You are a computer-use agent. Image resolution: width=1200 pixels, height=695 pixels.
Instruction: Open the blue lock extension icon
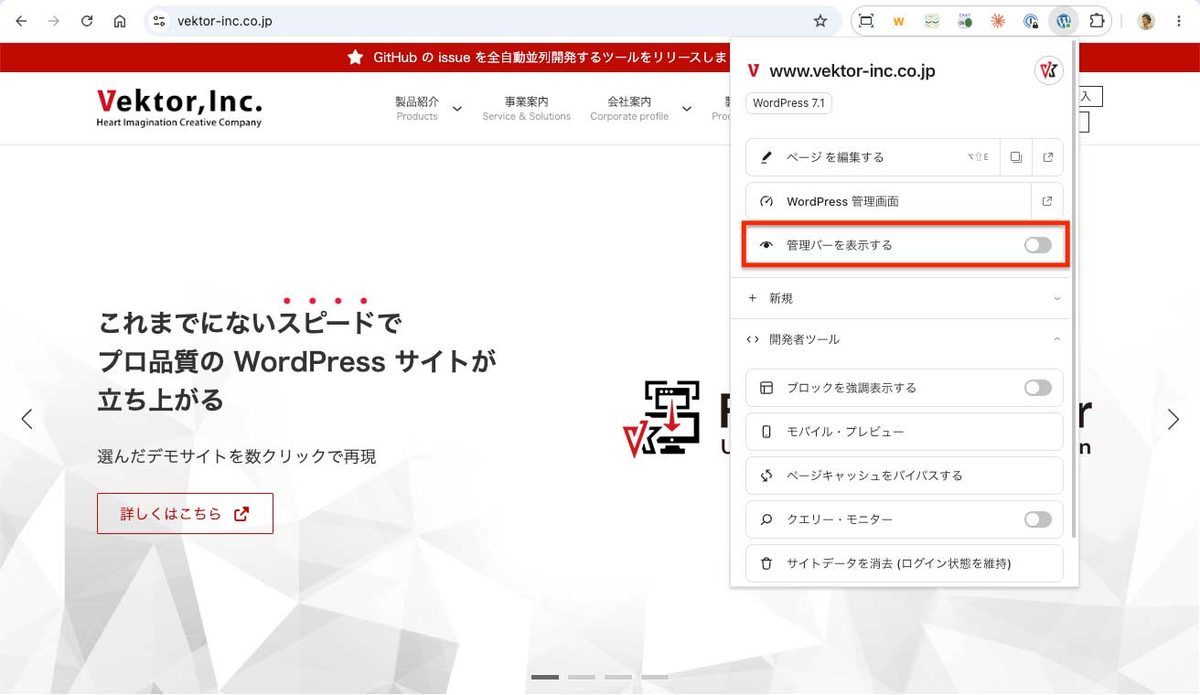pos(1031,21)
